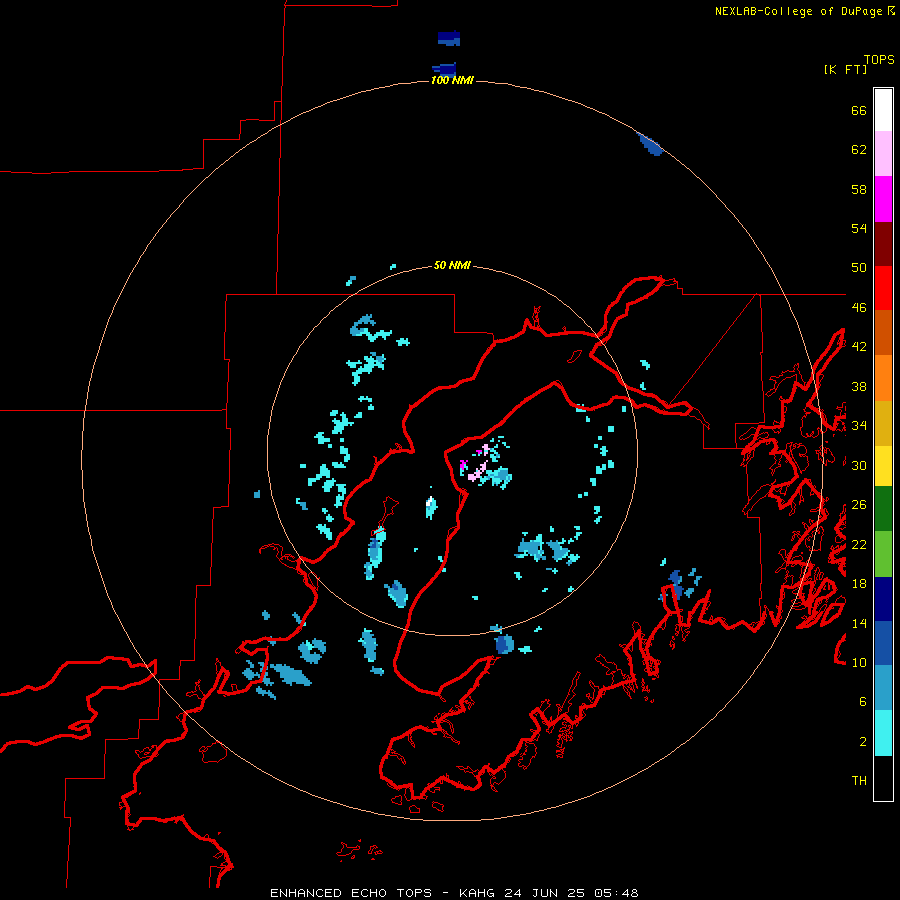Image resolution: width=900 pixels, height=900 pixels.
Task: Click the light pink 62 kft legend swatch
Action: (883, 154)
